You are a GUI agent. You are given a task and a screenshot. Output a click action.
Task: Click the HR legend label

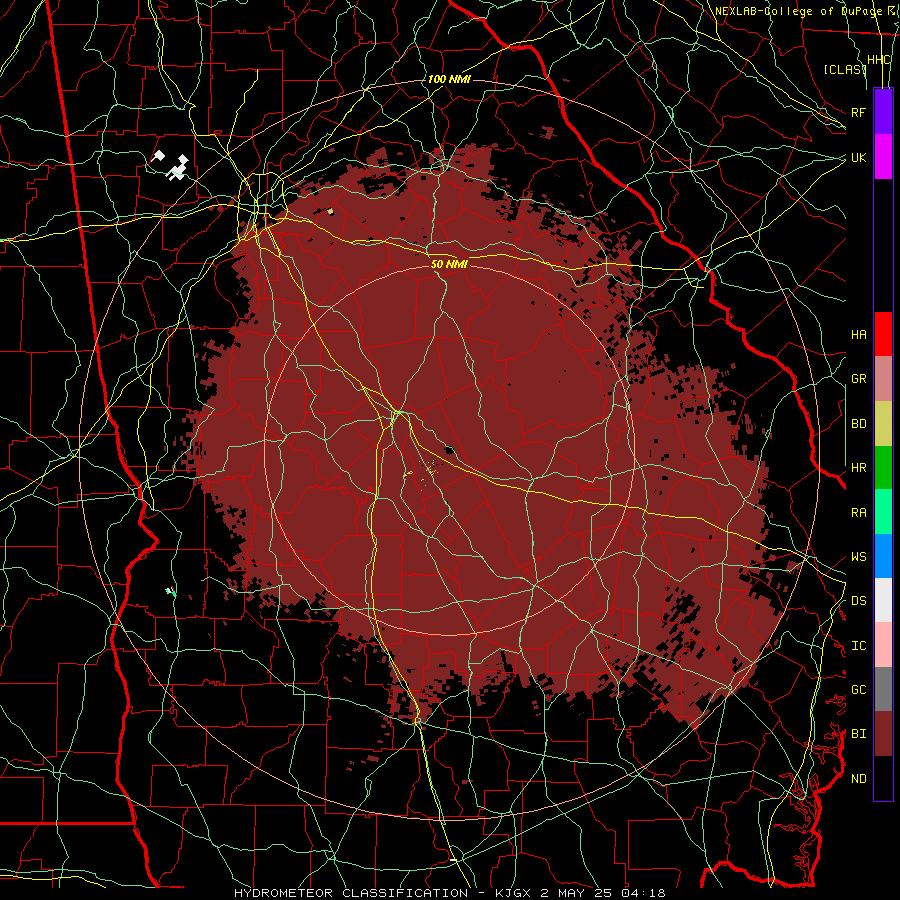(858, 468)
